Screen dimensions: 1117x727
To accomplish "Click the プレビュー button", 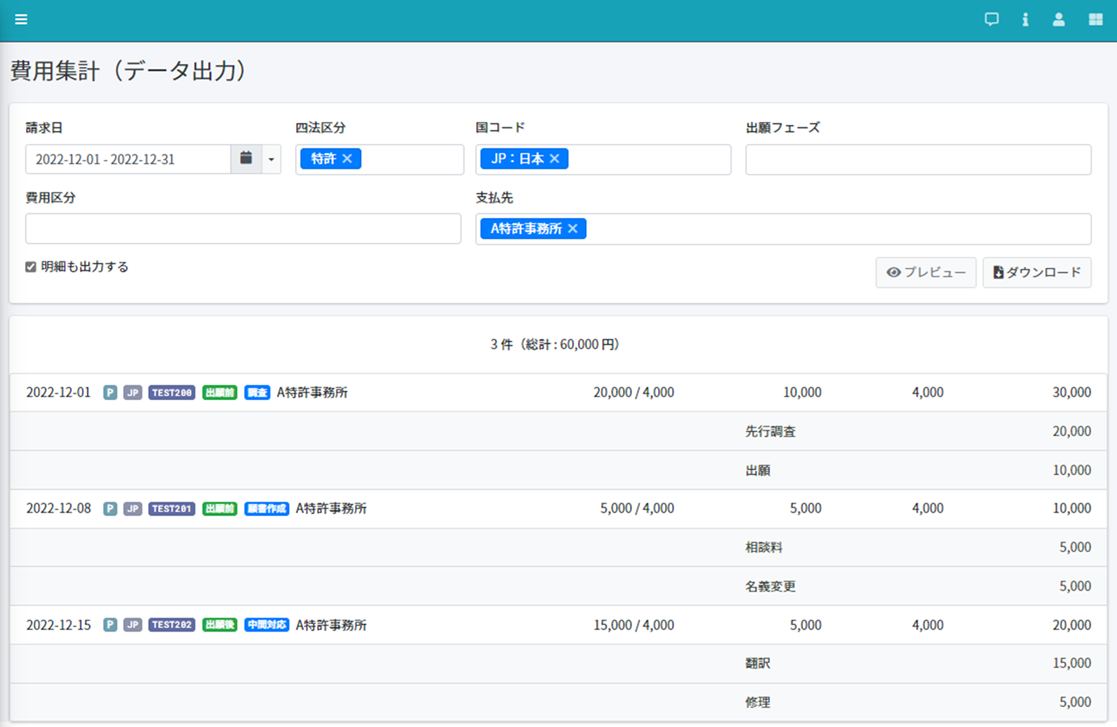I will pos(925,273).
